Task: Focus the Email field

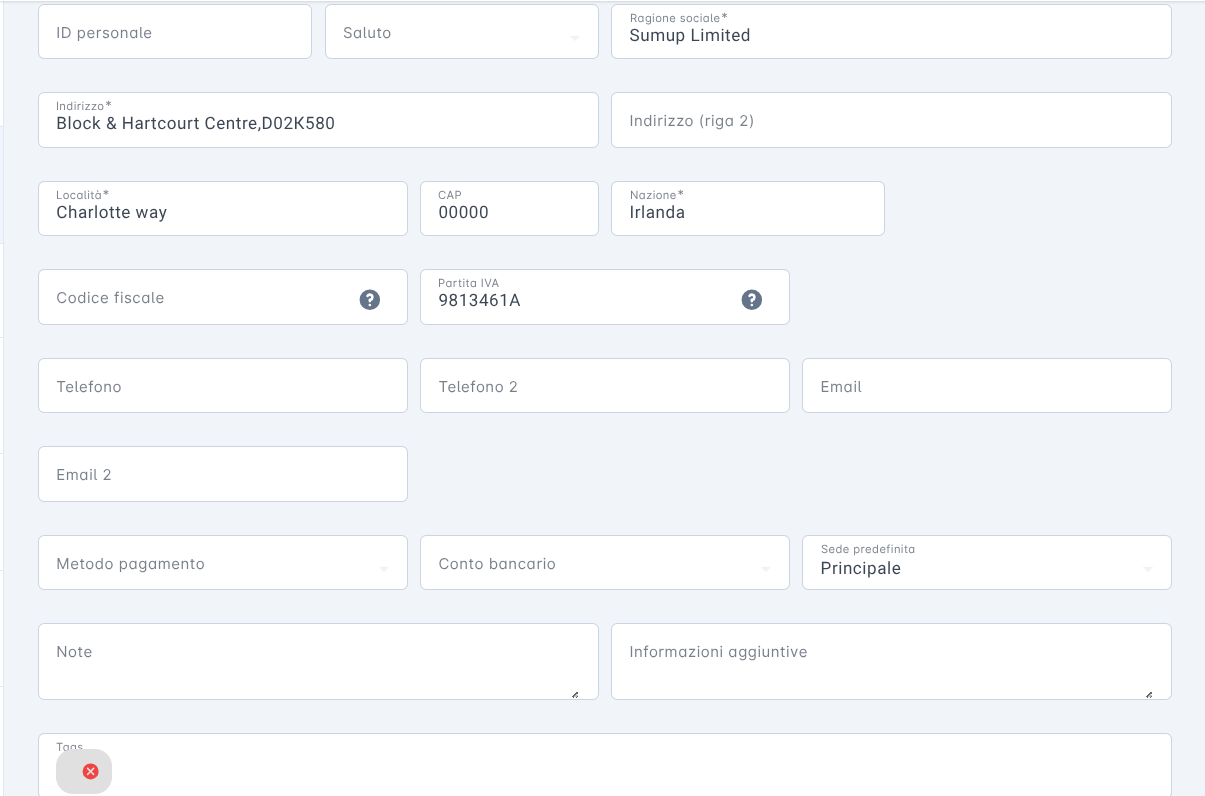Action: click(x=987, y=386)
